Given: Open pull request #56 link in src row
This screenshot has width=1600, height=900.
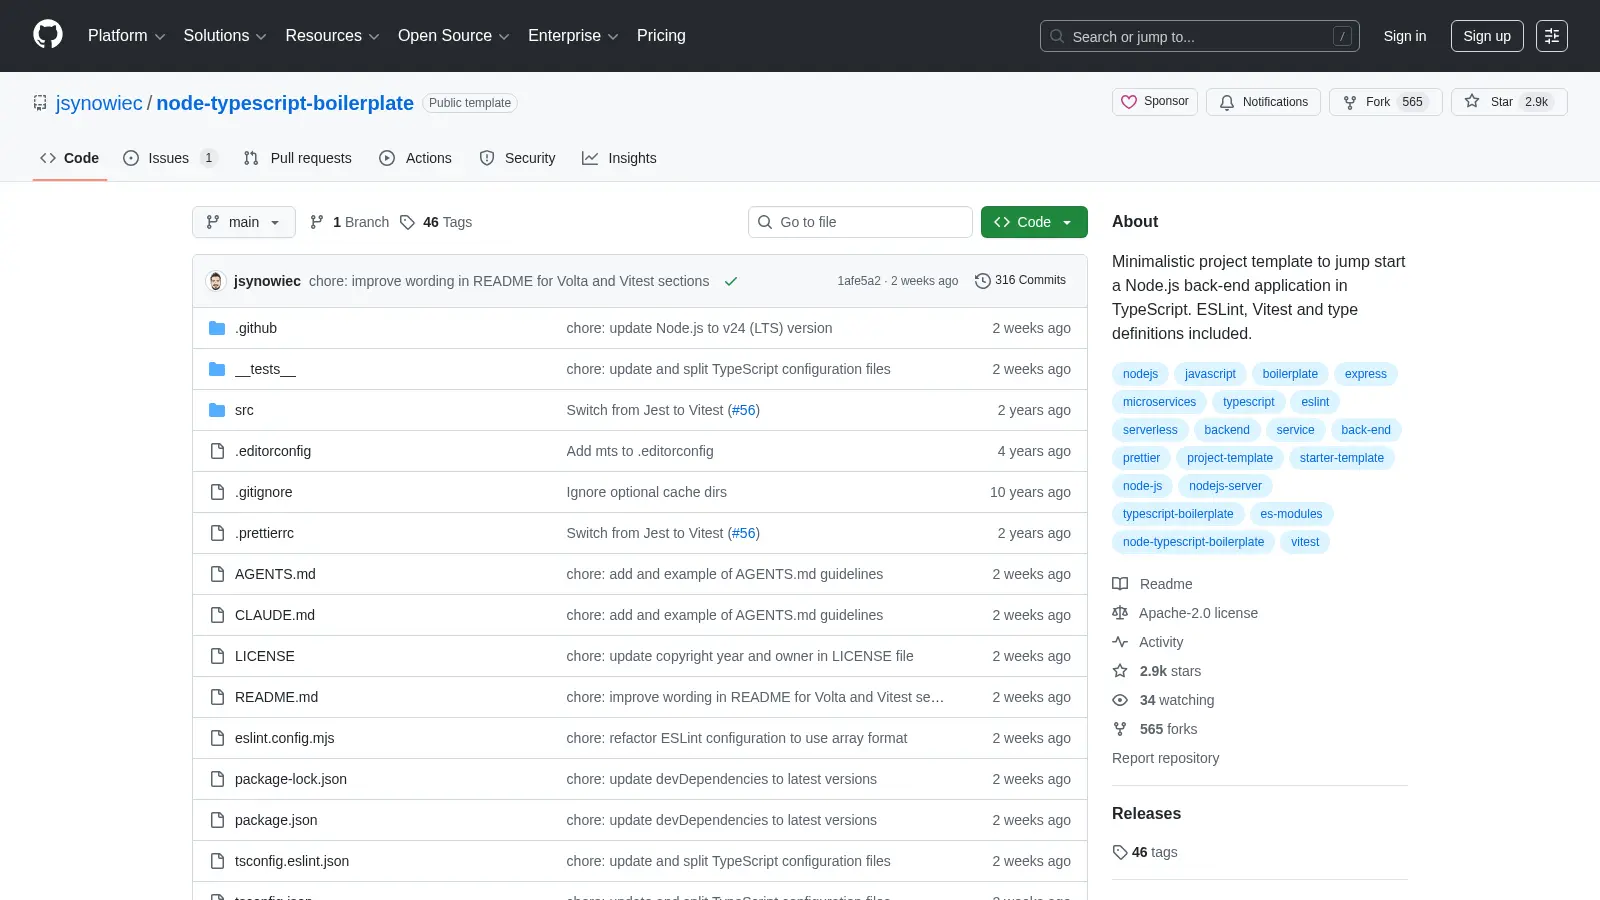Looking at the screenshot, I should click(x=744, y=410).
